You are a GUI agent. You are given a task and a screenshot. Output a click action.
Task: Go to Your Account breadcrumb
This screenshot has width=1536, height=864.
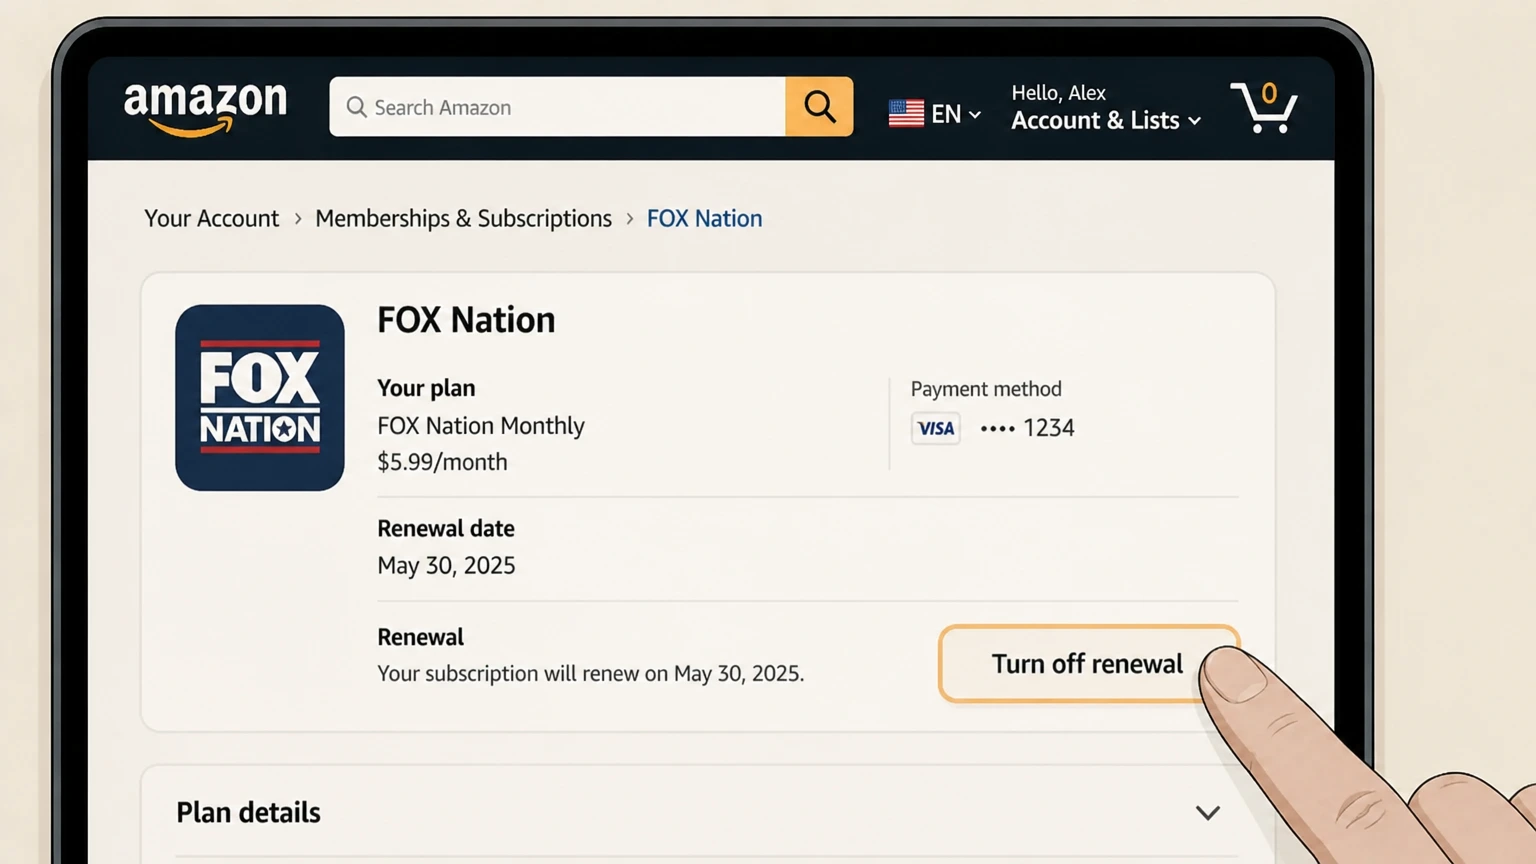click(211, 218)
